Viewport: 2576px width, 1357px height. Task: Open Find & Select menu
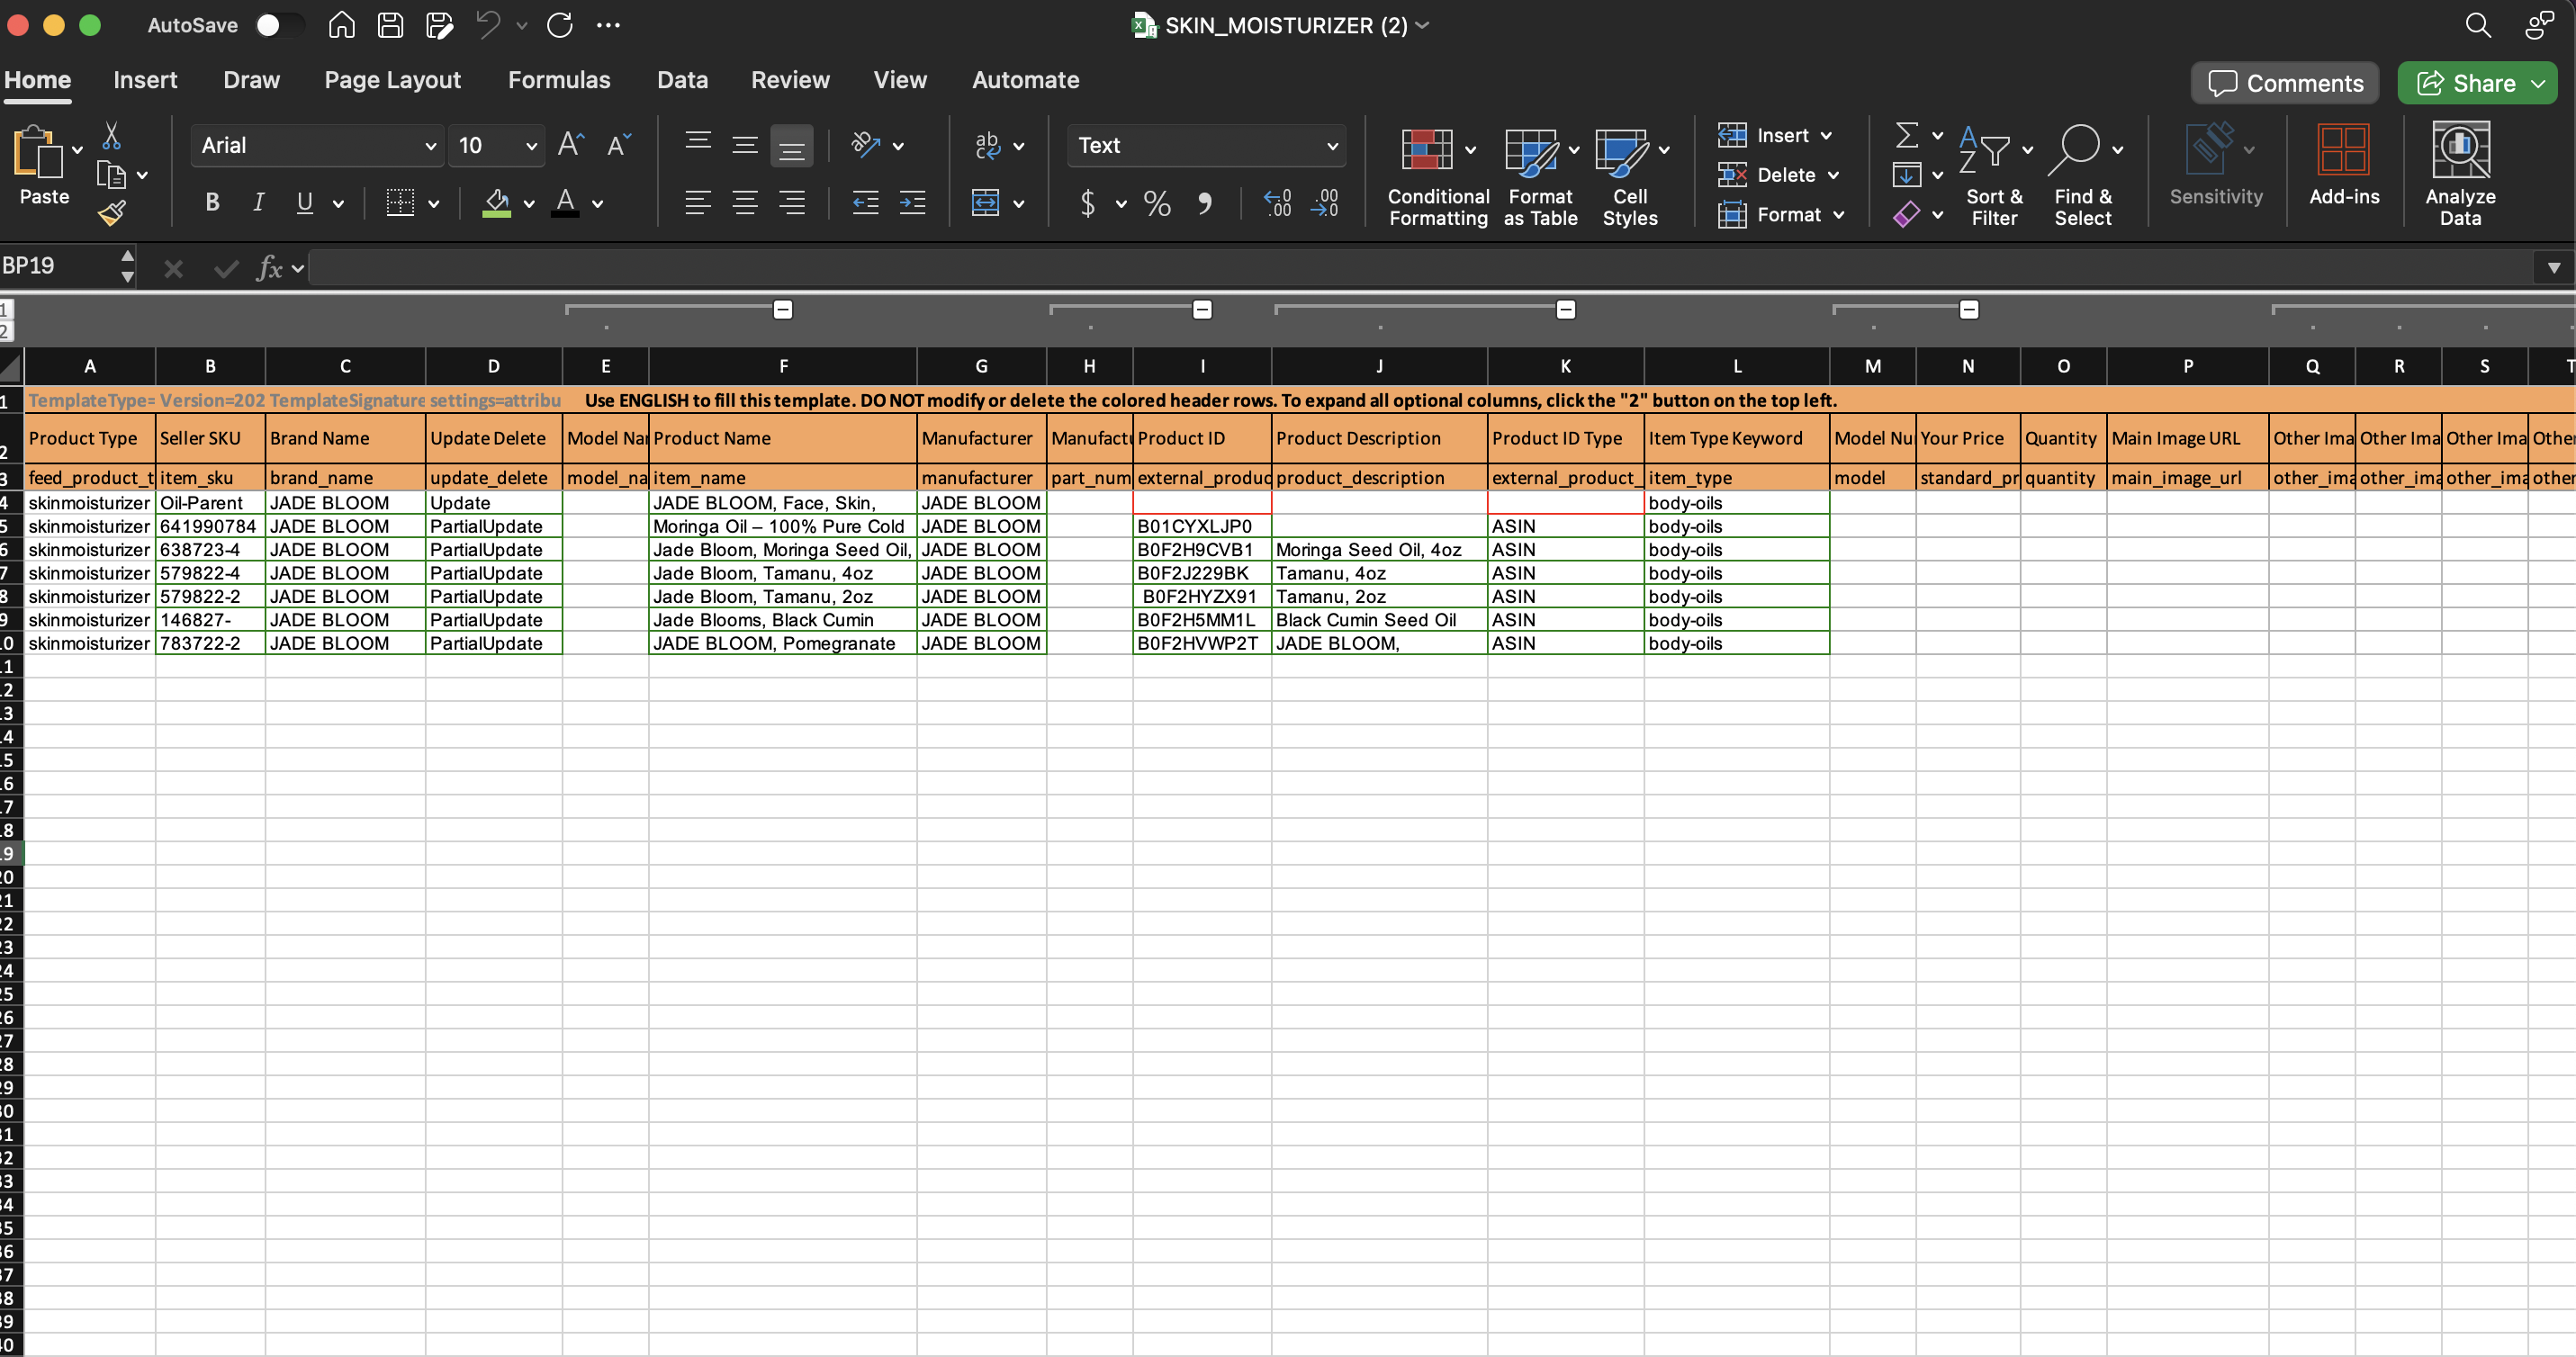2084,176
